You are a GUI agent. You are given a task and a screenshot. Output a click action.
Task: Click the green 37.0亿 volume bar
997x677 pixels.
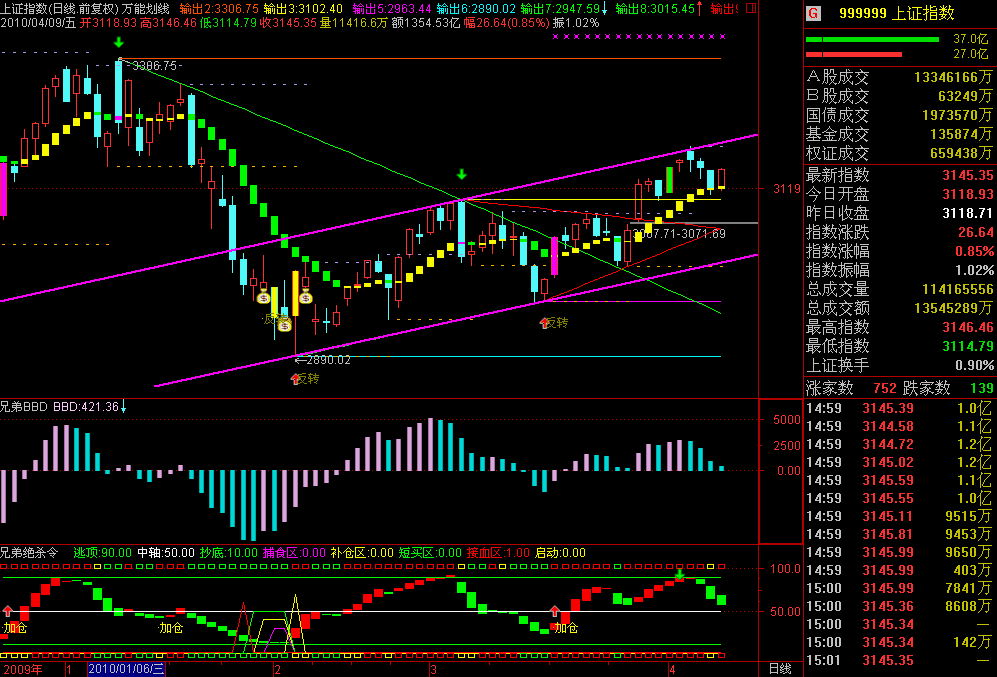pyautogui.click(x=872, y=39)
